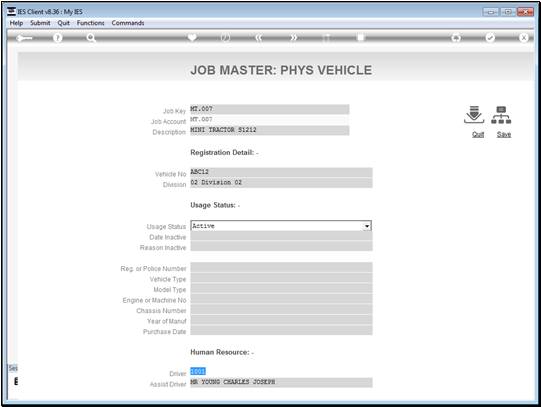Click the Save hierarchy icon
The image size is (541, 407).
(x=501, y=115)
